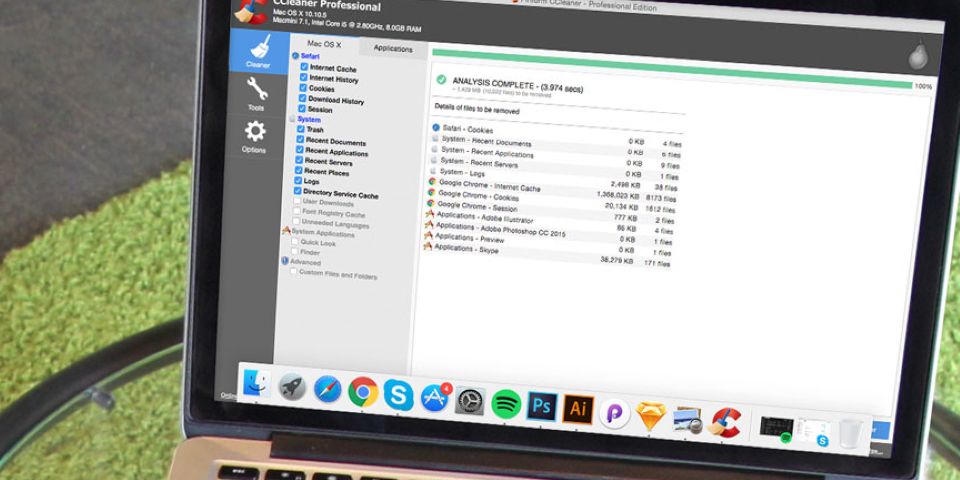960x480 pixels.
Task: Open the Cleaner section in sidebar
Action: pos(259,51)
